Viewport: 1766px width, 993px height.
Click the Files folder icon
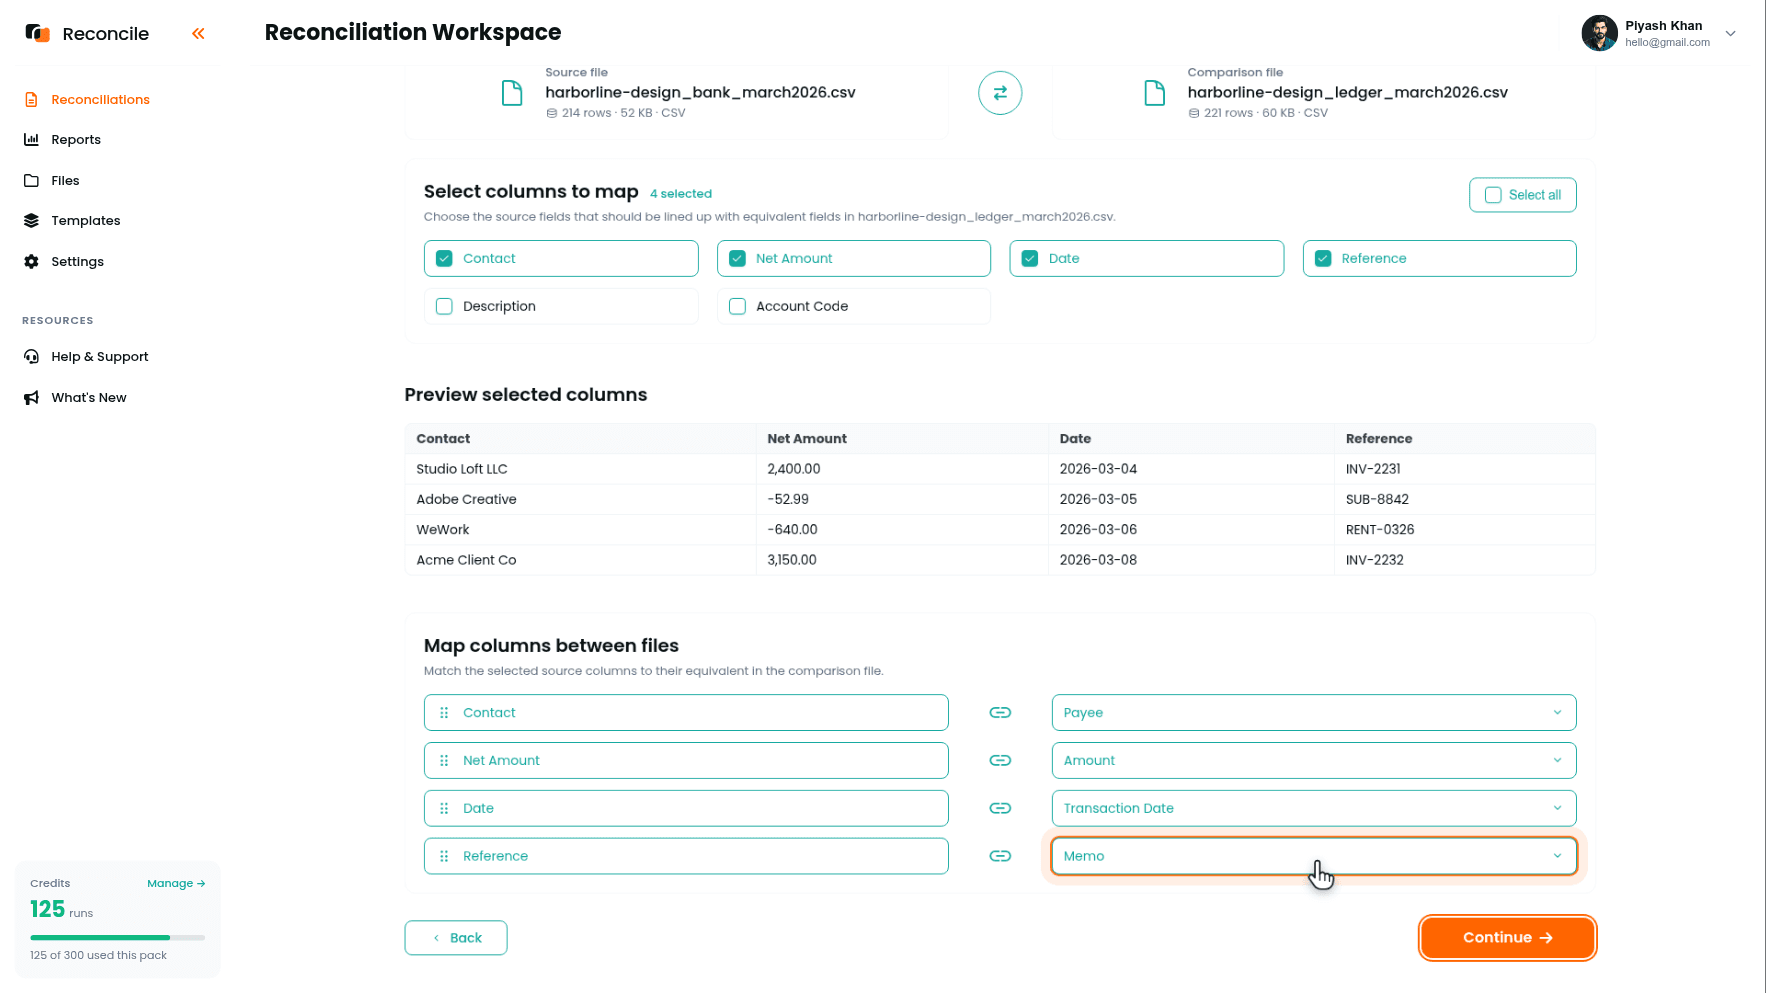pos(31,180)
